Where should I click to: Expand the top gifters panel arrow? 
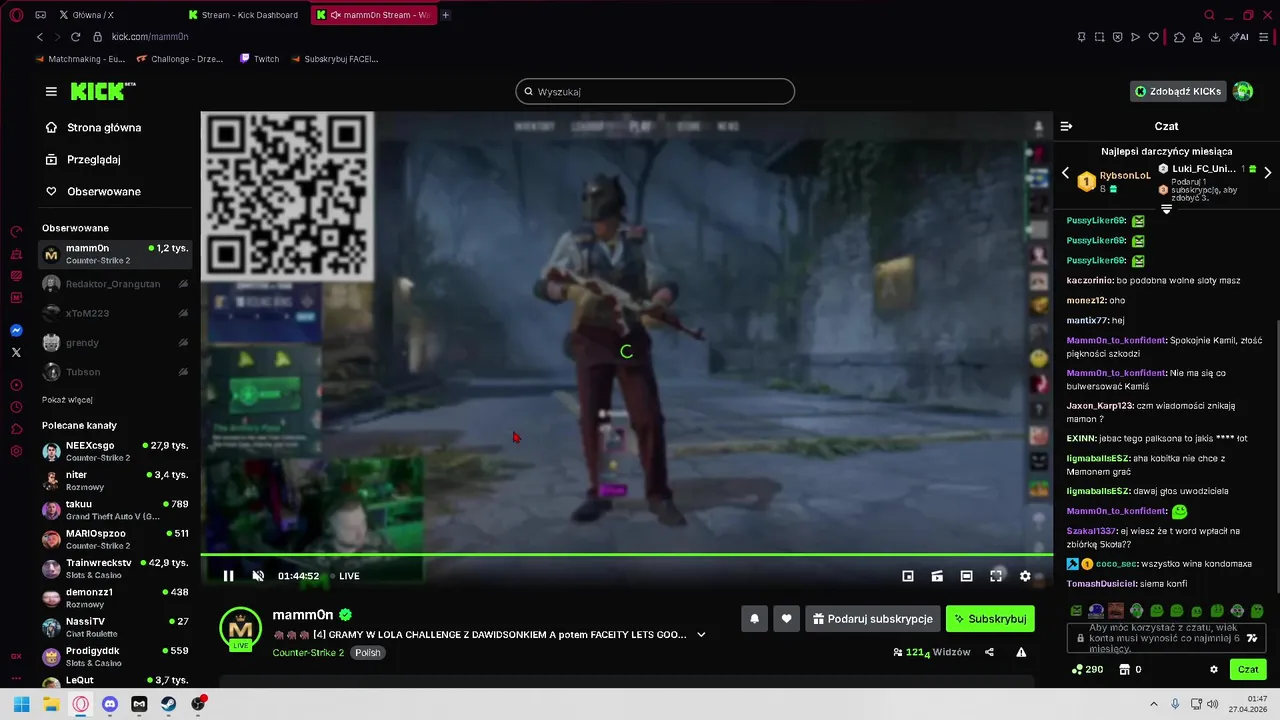coord(1166,209)
